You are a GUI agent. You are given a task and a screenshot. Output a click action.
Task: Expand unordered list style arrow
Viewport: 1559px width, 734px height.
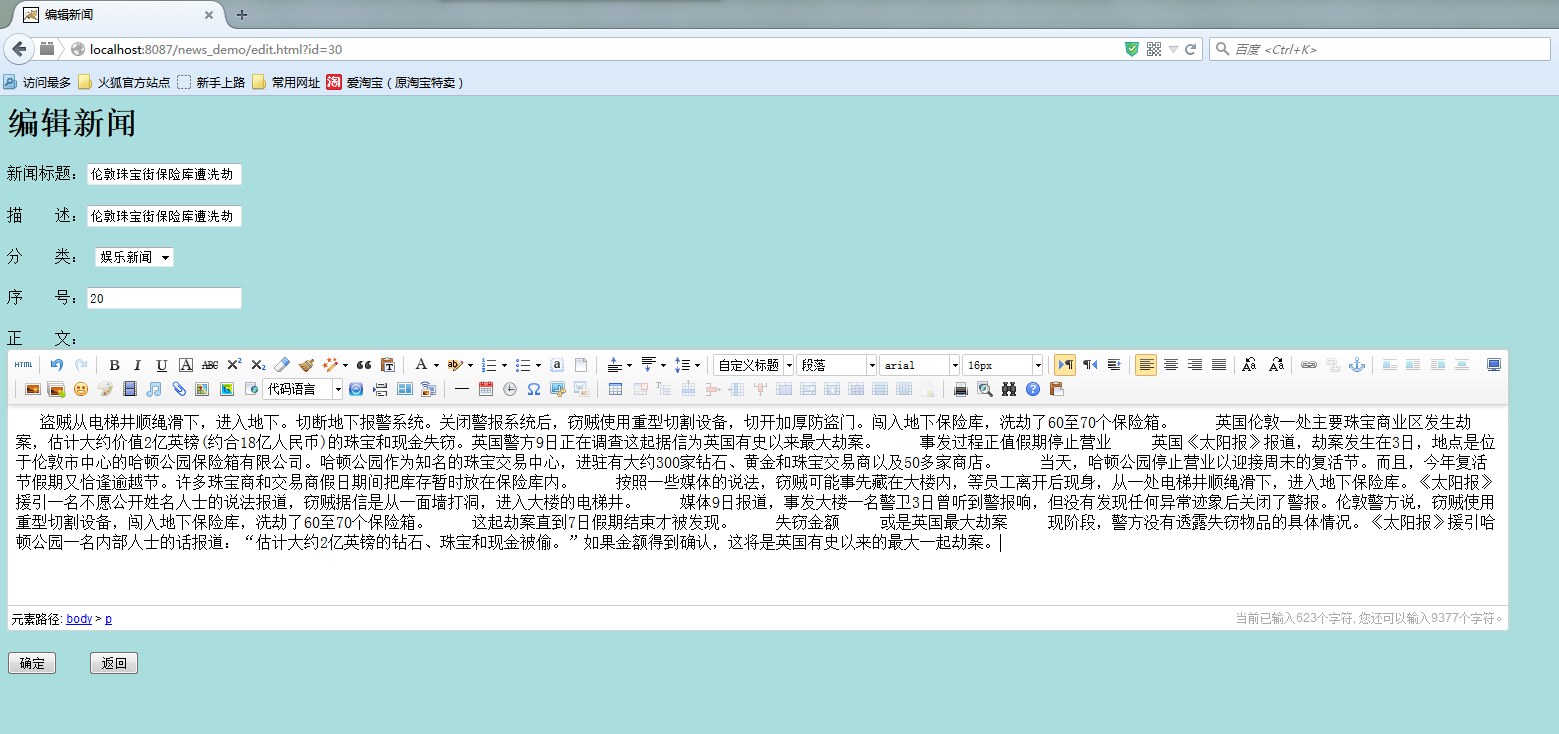click(537, 365)
